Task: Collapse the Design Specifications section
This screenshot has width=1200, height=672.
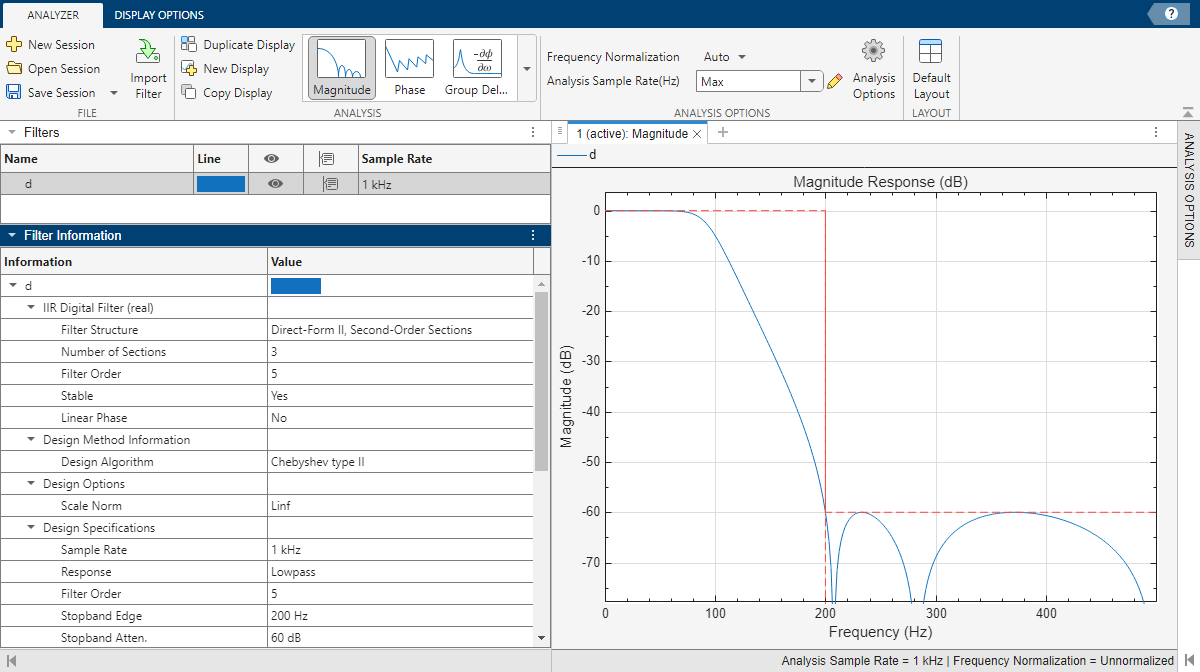Action: [31, 527]
